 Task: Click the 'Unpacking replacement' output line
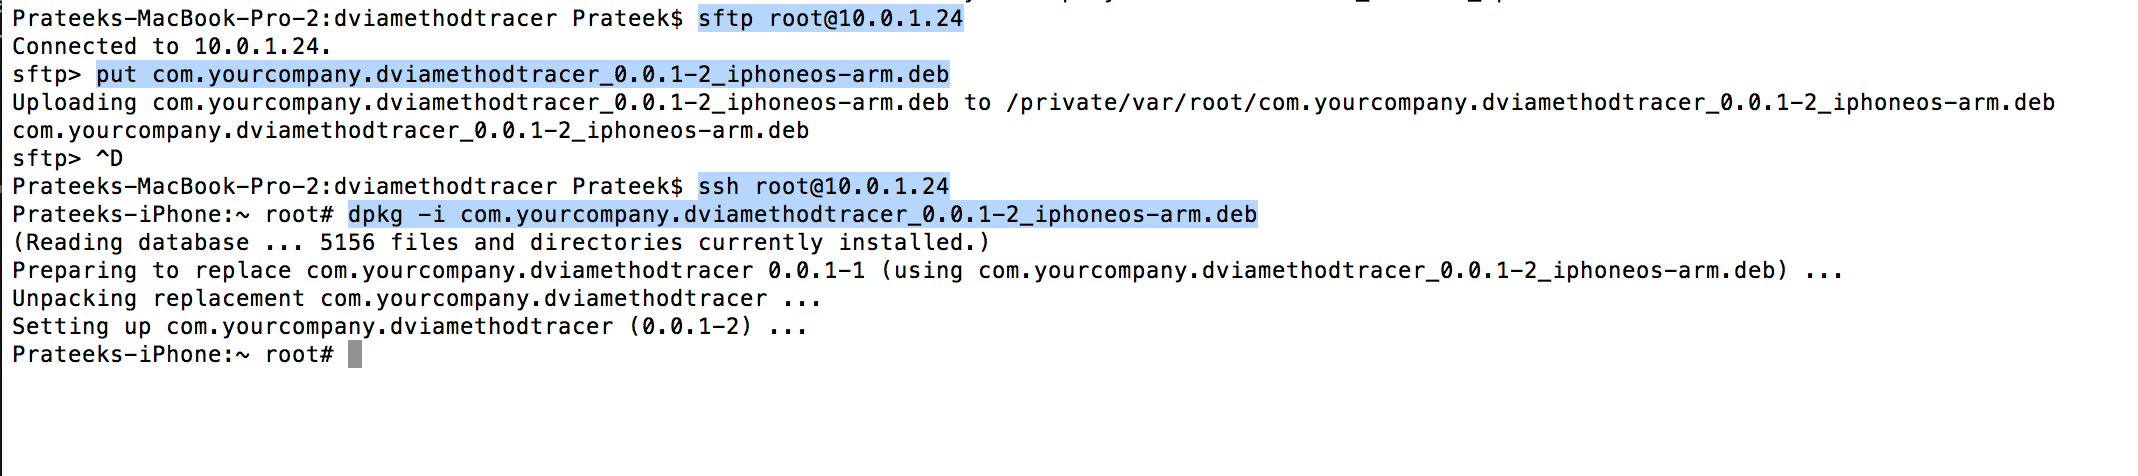[416, 298]
